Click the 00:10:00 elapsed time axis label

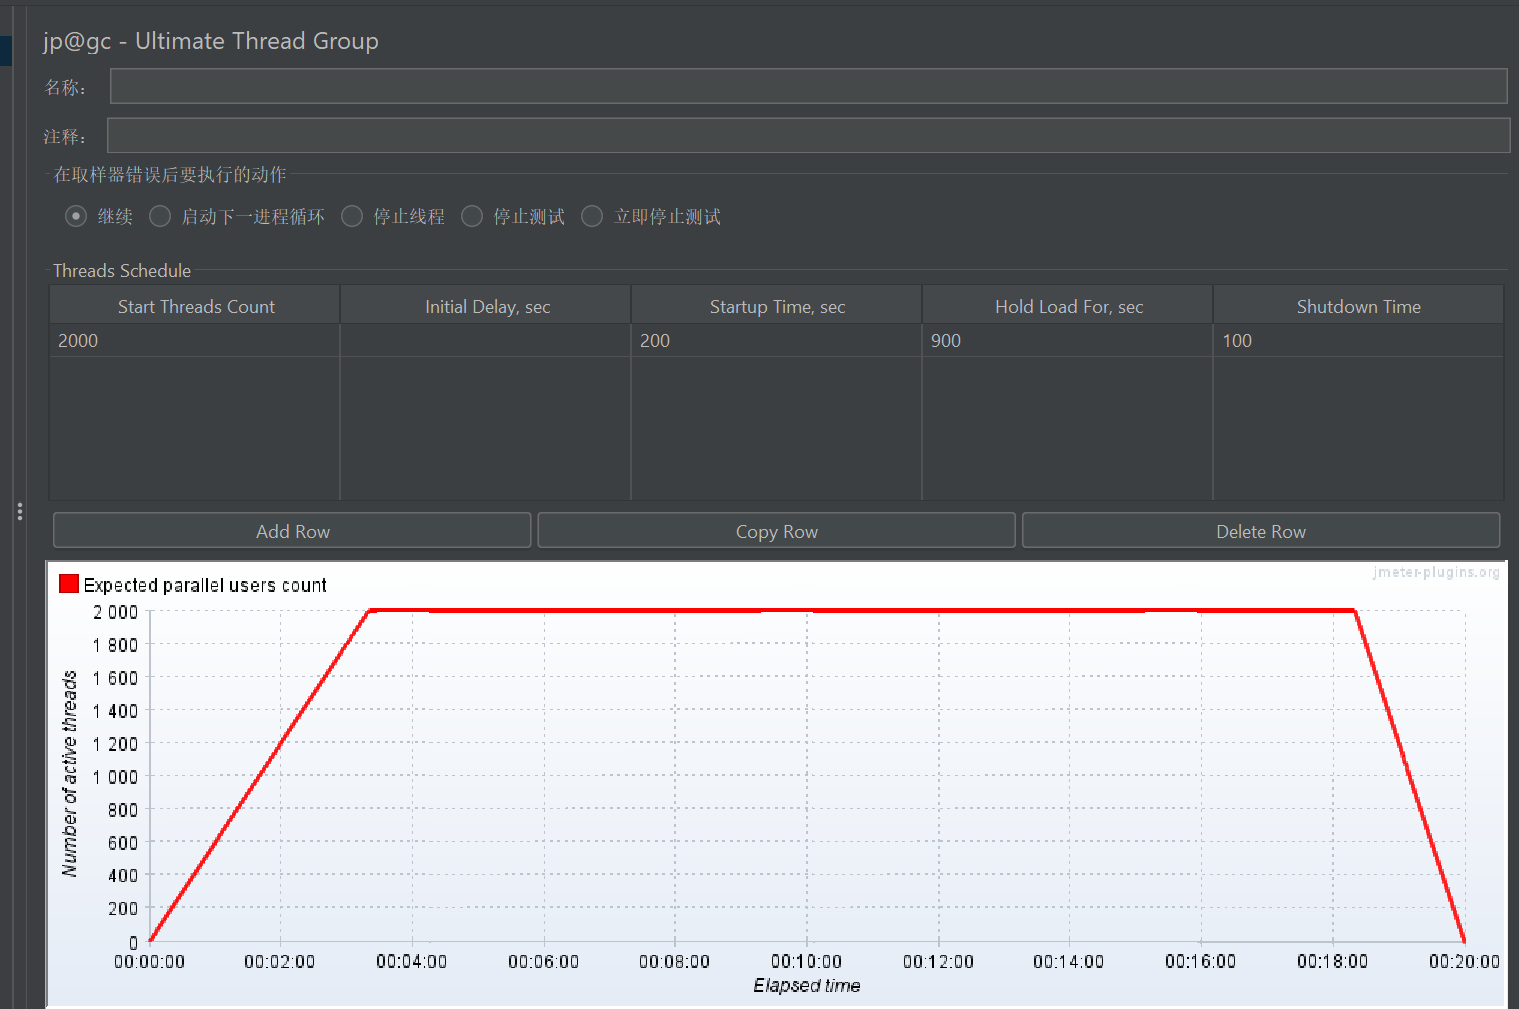click(806, 961)
